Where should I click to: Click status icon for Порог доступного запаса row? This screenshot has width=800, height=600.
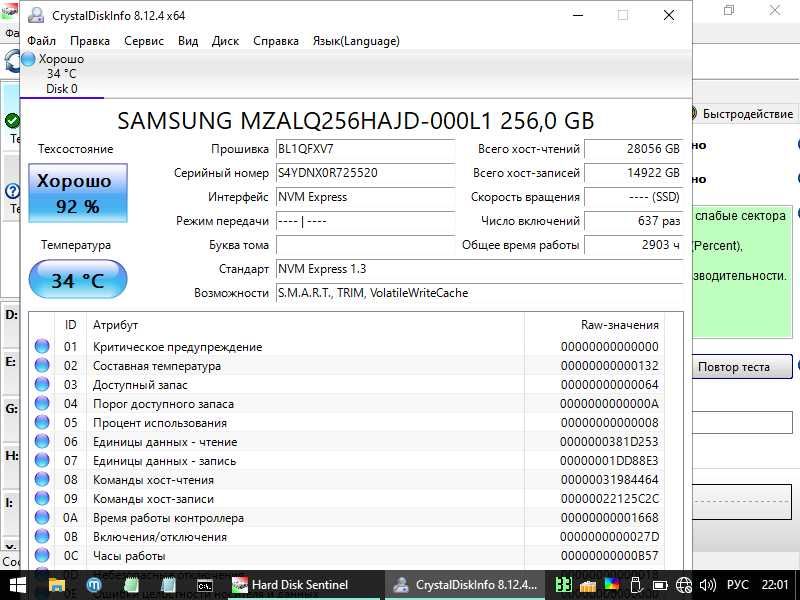pyautogui.click(x=42, y=404)
